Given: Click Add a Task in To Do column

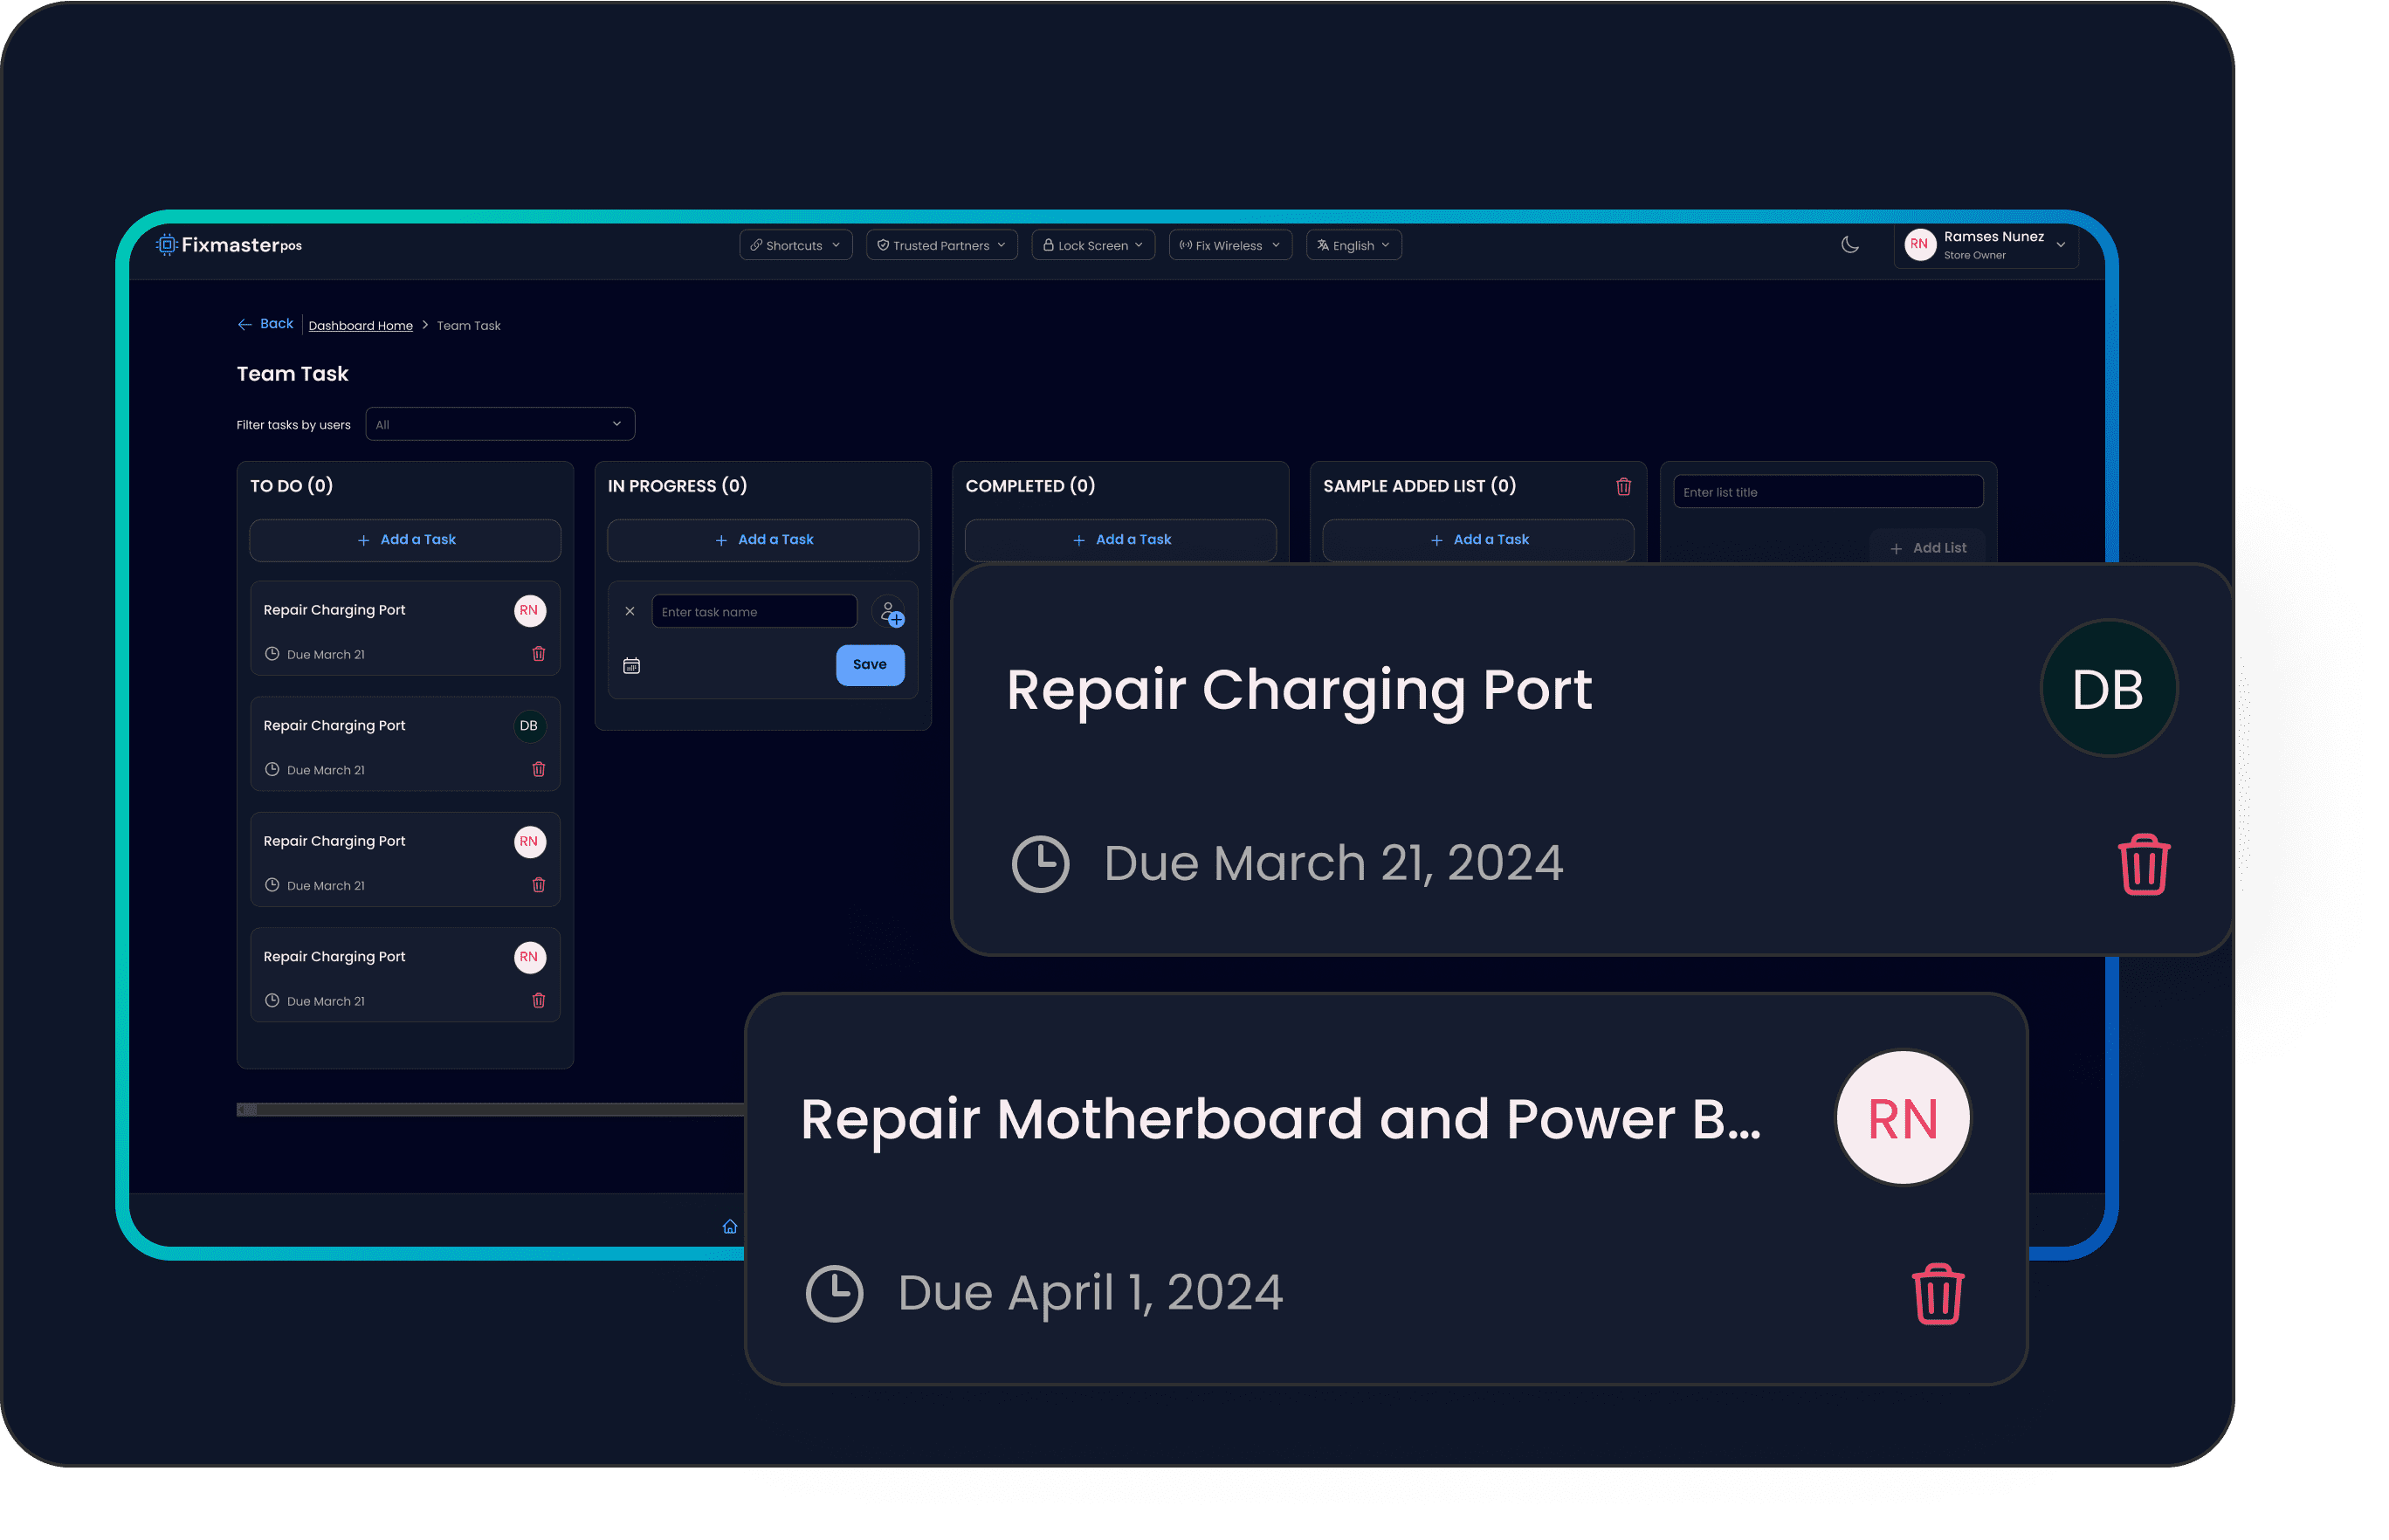Looking at the screenshot, I should point(405,540).
